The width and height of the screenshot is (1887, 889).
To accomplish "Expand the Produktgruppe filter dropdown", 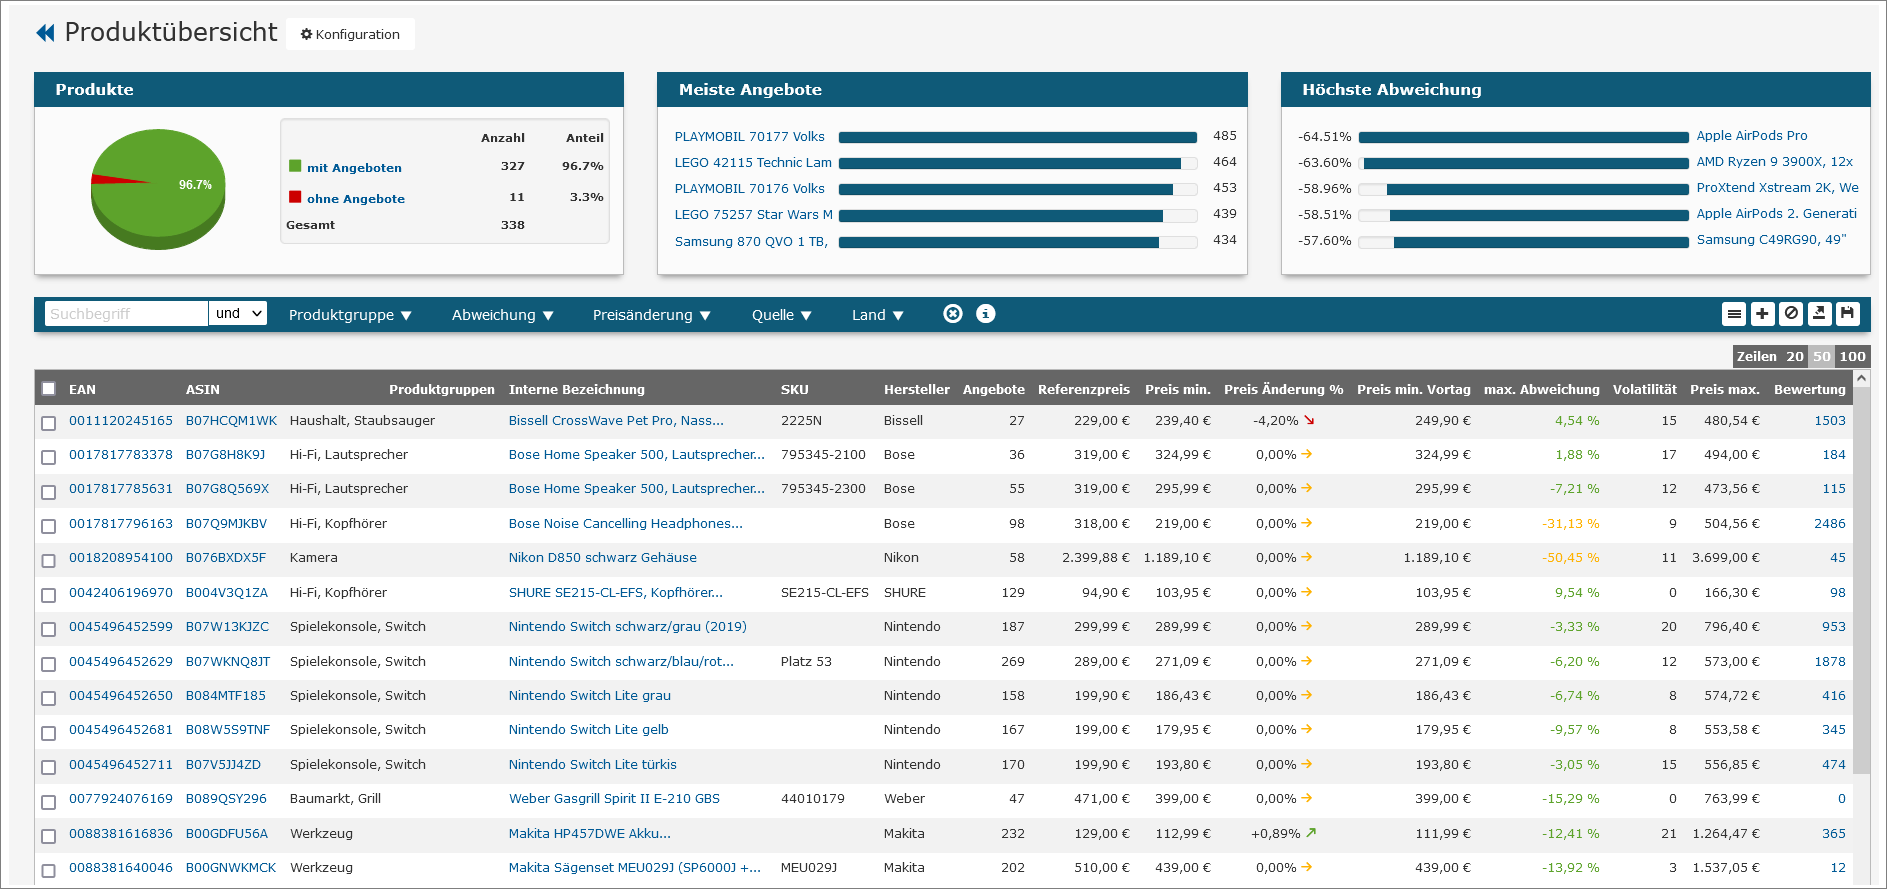I will pos(350,315).
